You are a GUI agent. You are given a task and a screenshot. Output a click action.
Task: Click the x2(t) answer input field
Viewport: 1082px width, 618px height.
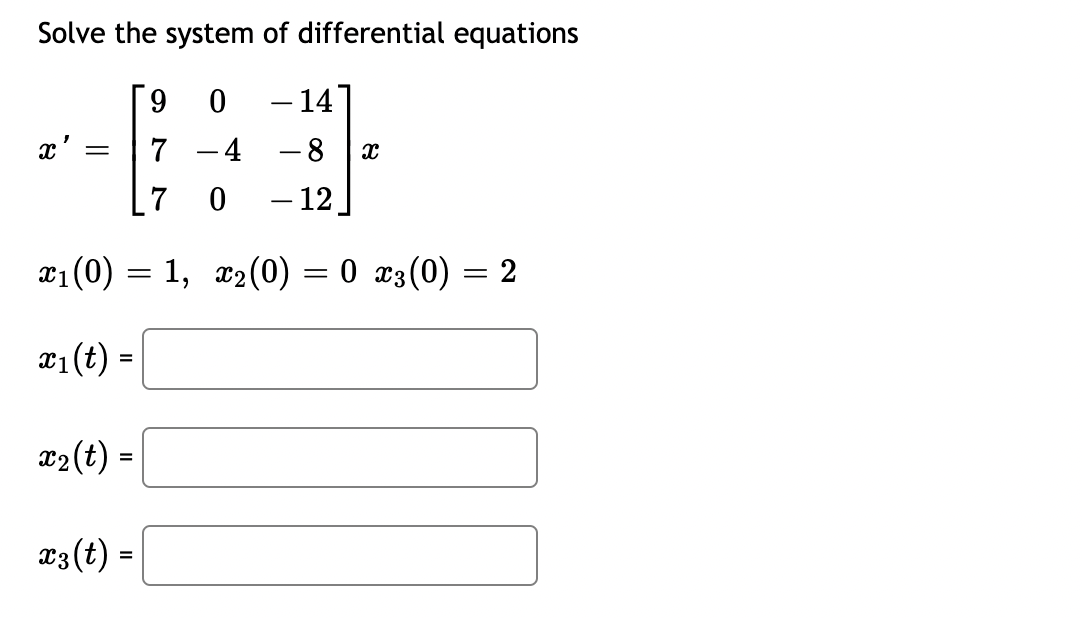coord(340,457)
